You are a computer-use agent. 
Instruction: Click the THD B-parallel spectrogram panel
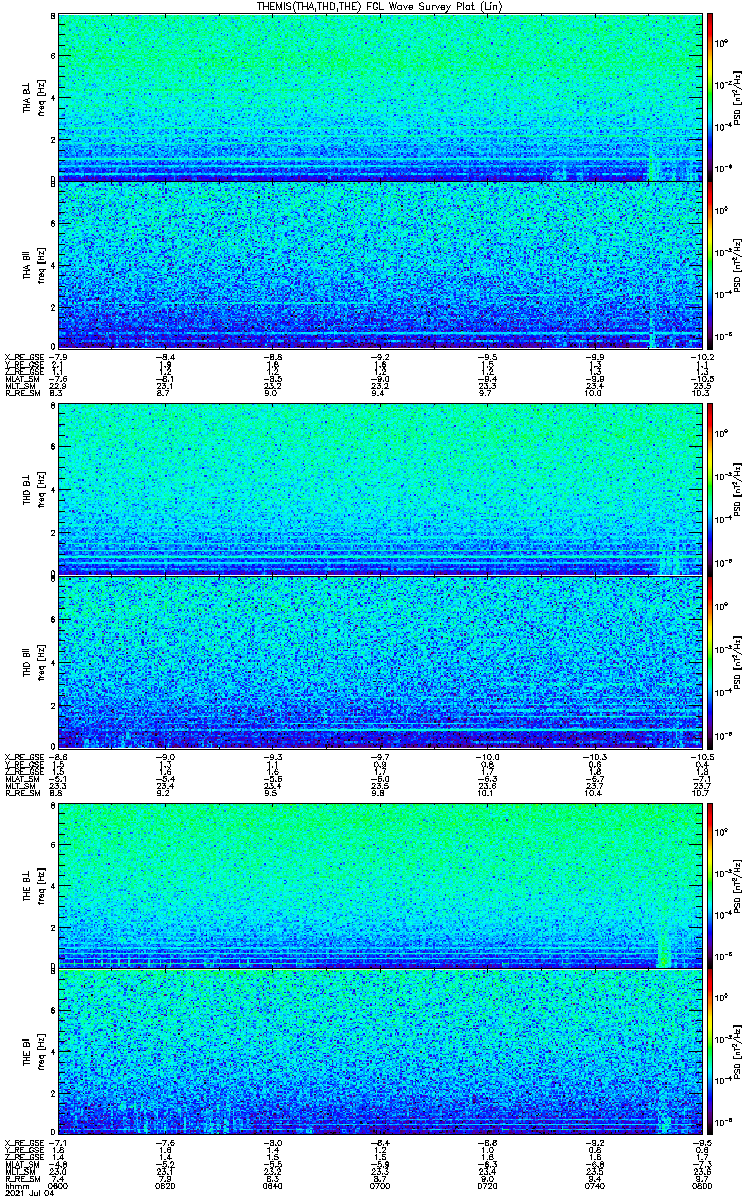380,662
